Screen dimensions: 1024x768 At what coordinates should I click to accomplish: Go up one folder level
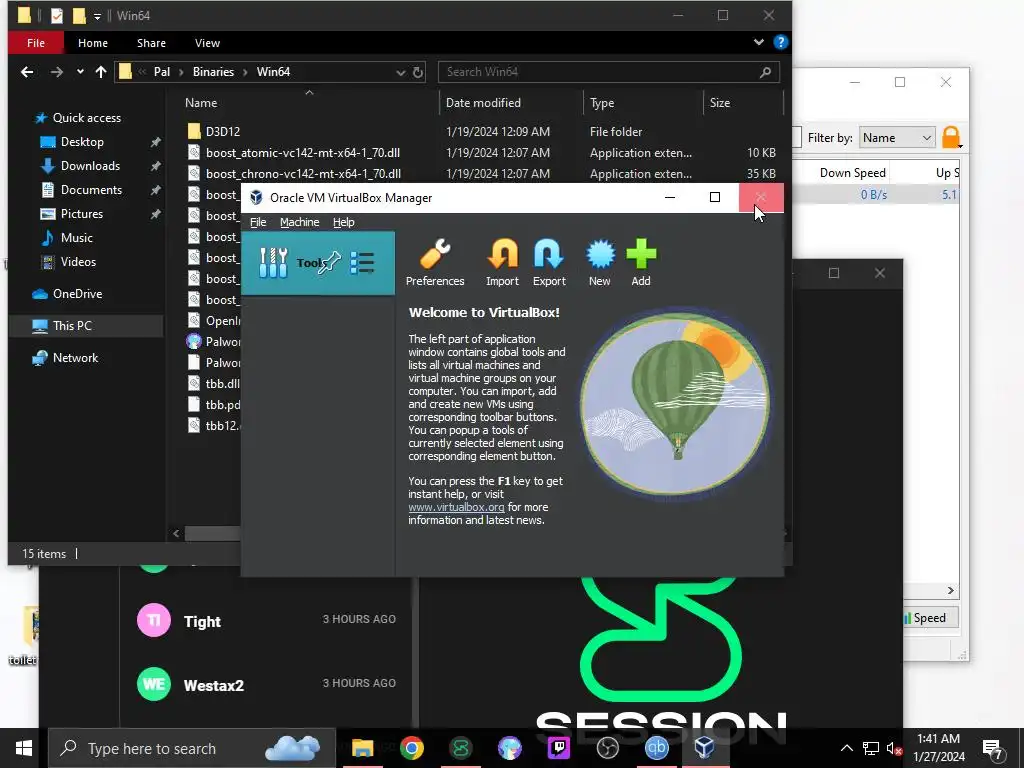(101, 72)
